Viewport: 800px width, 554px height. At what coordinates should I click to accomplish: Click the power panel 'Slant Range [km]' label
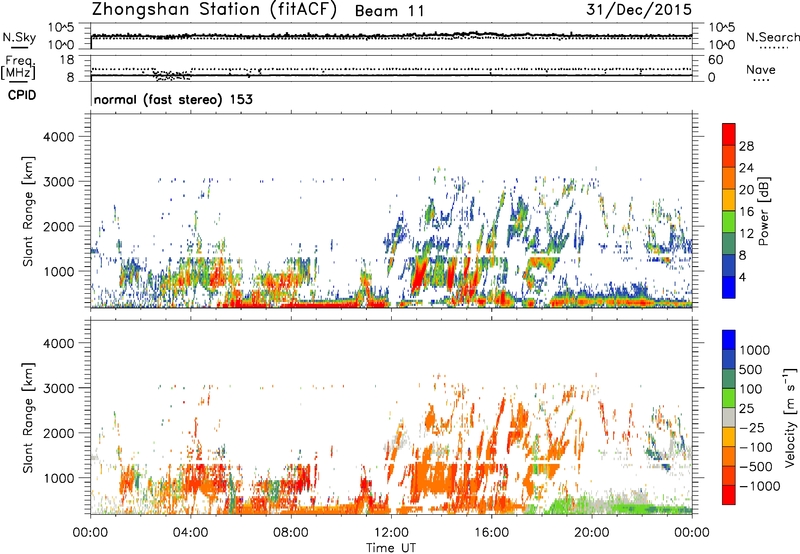coord(28,211)
